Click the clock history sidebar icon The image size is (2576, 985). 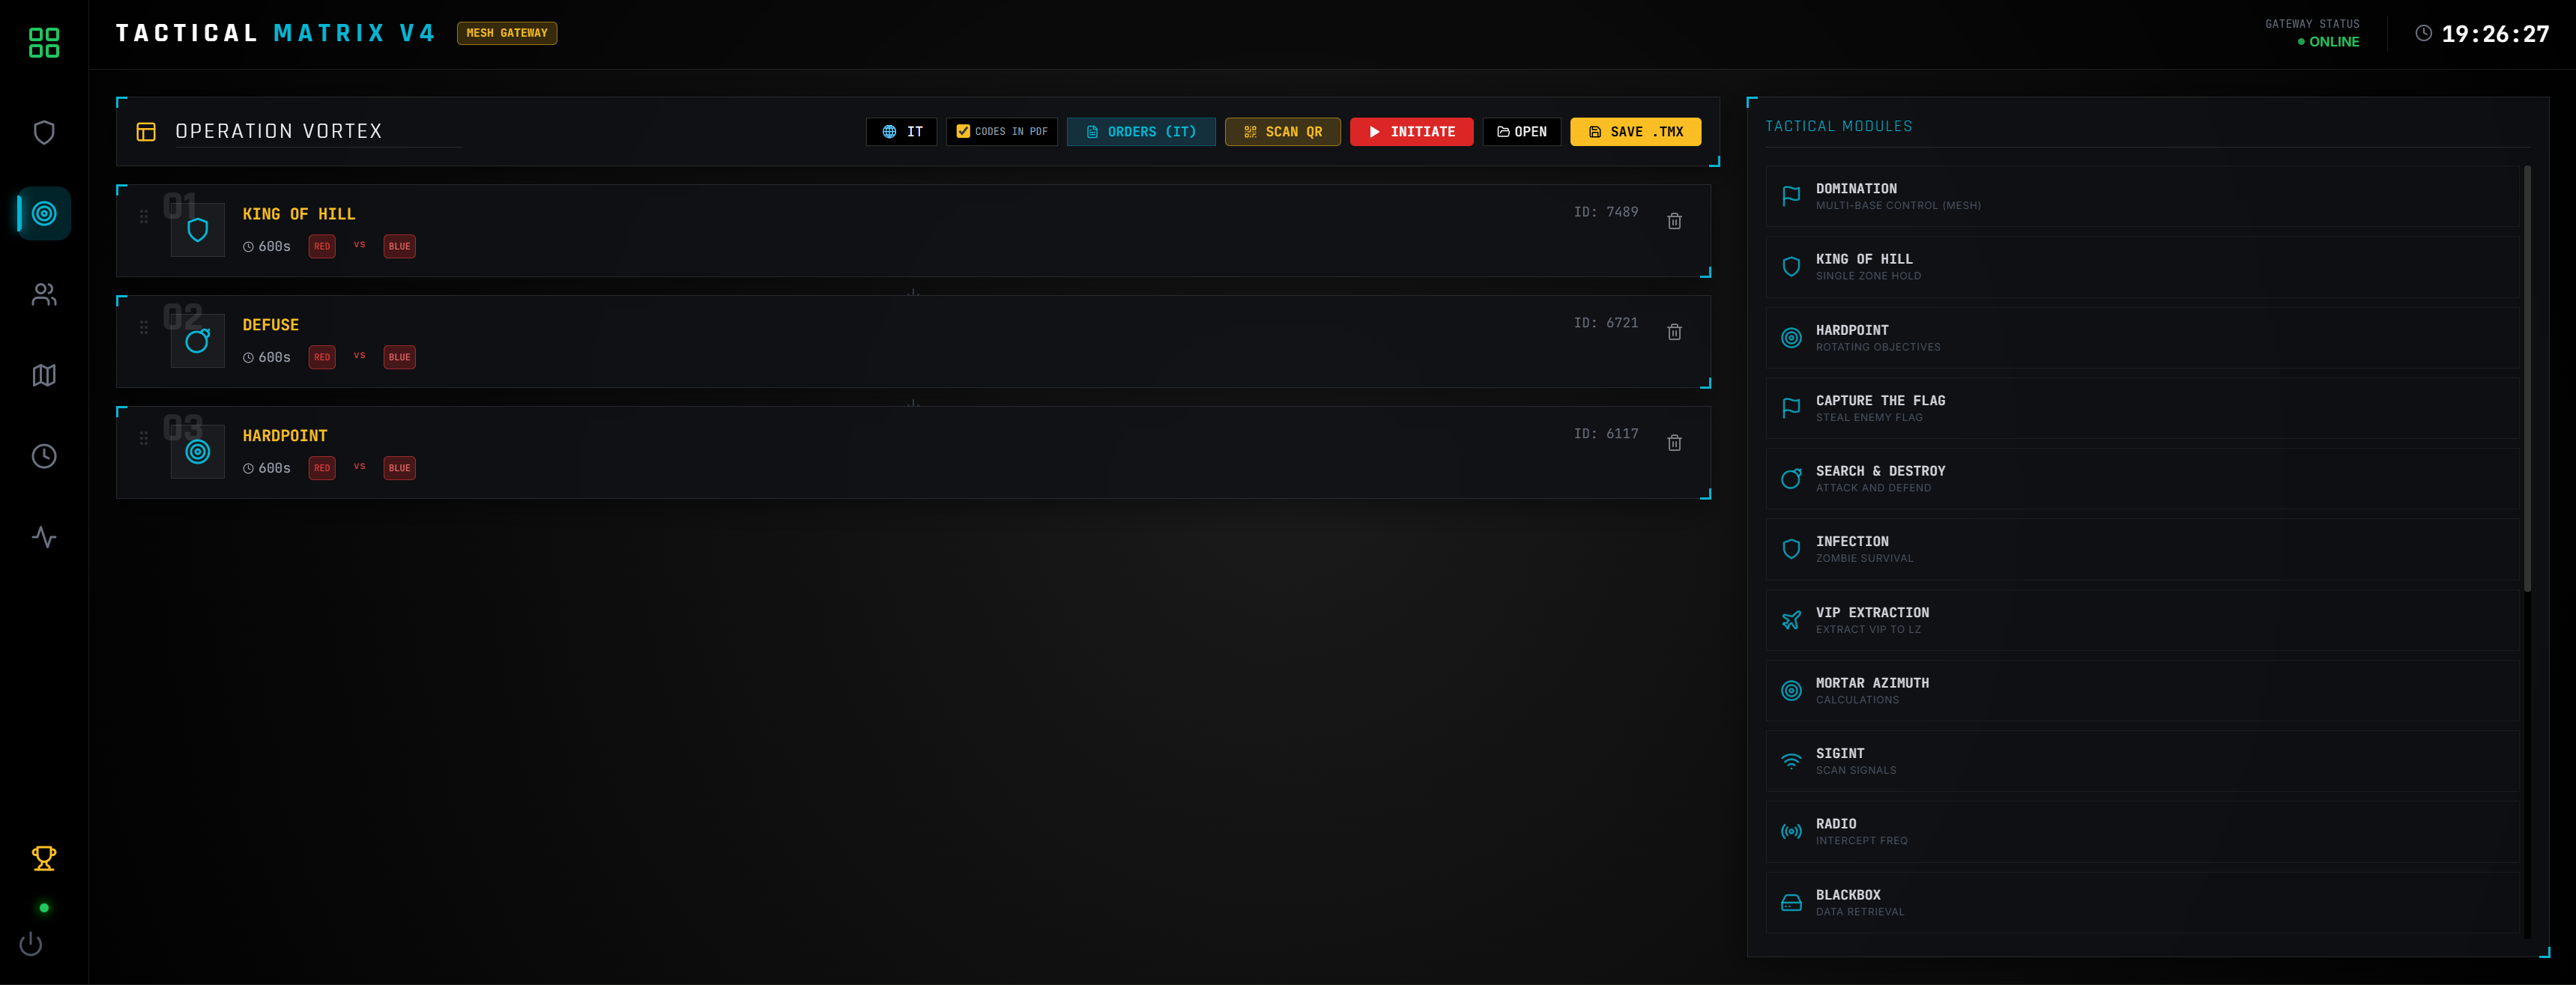click(44, 456)
